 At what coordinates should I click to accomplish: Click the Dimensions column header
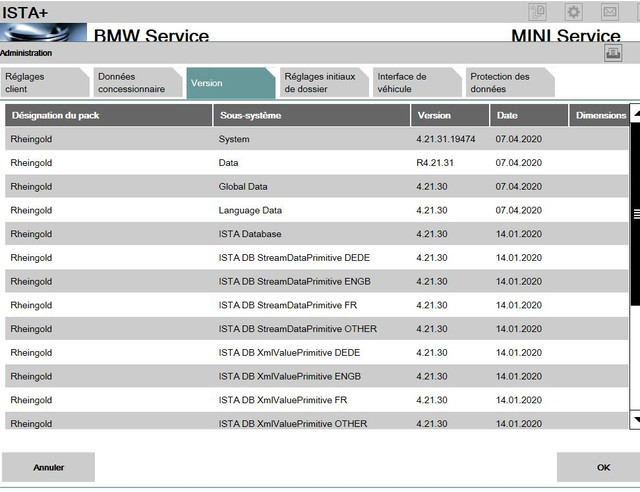[x=599, y=115]
